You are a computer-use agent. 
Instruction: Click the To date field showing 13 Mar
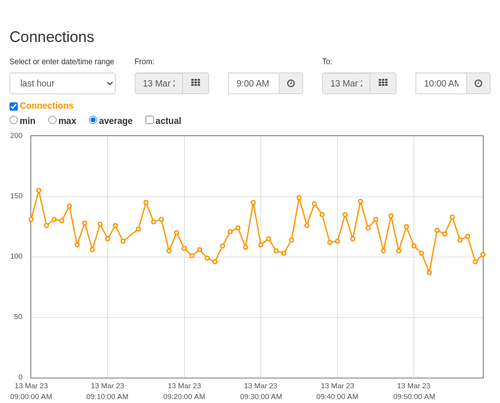pos(346,83)
